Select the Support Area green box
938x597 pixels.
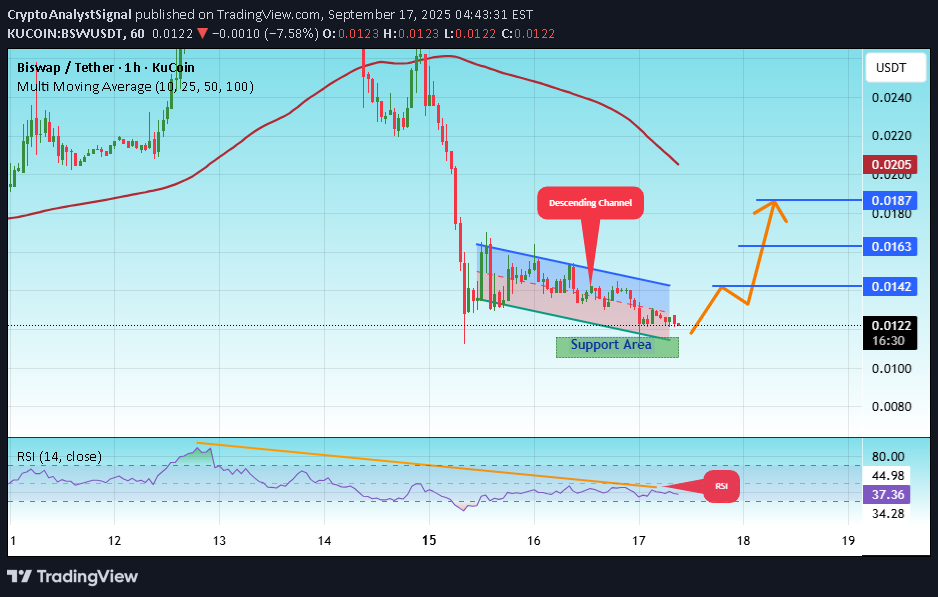click(617, 348)
